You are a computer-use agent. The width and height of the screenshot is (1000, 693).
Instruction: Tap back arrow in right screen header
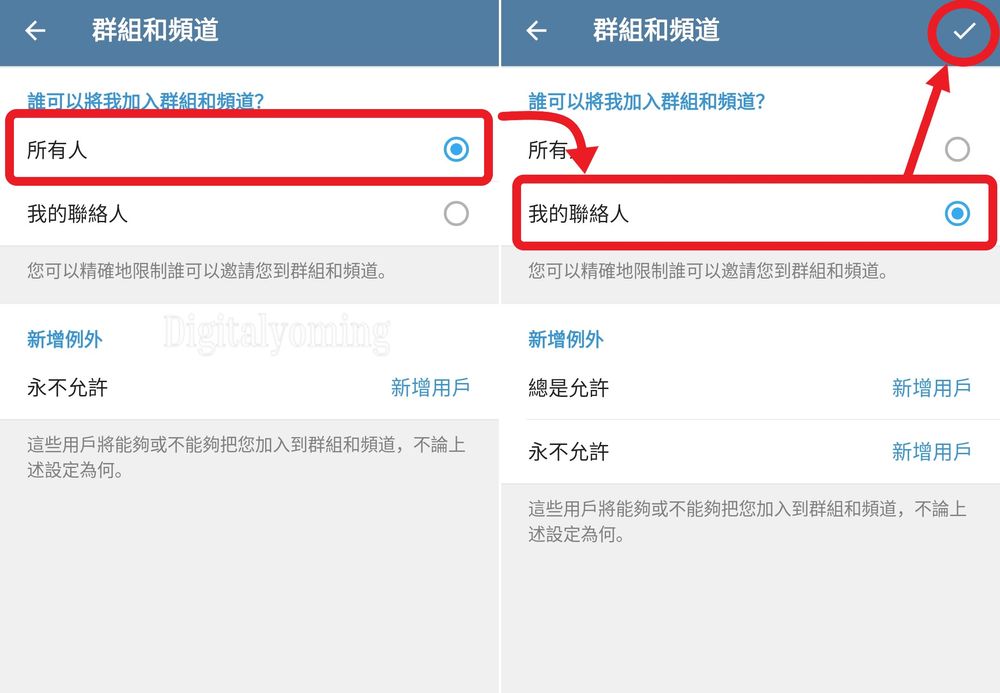[536, 30]
